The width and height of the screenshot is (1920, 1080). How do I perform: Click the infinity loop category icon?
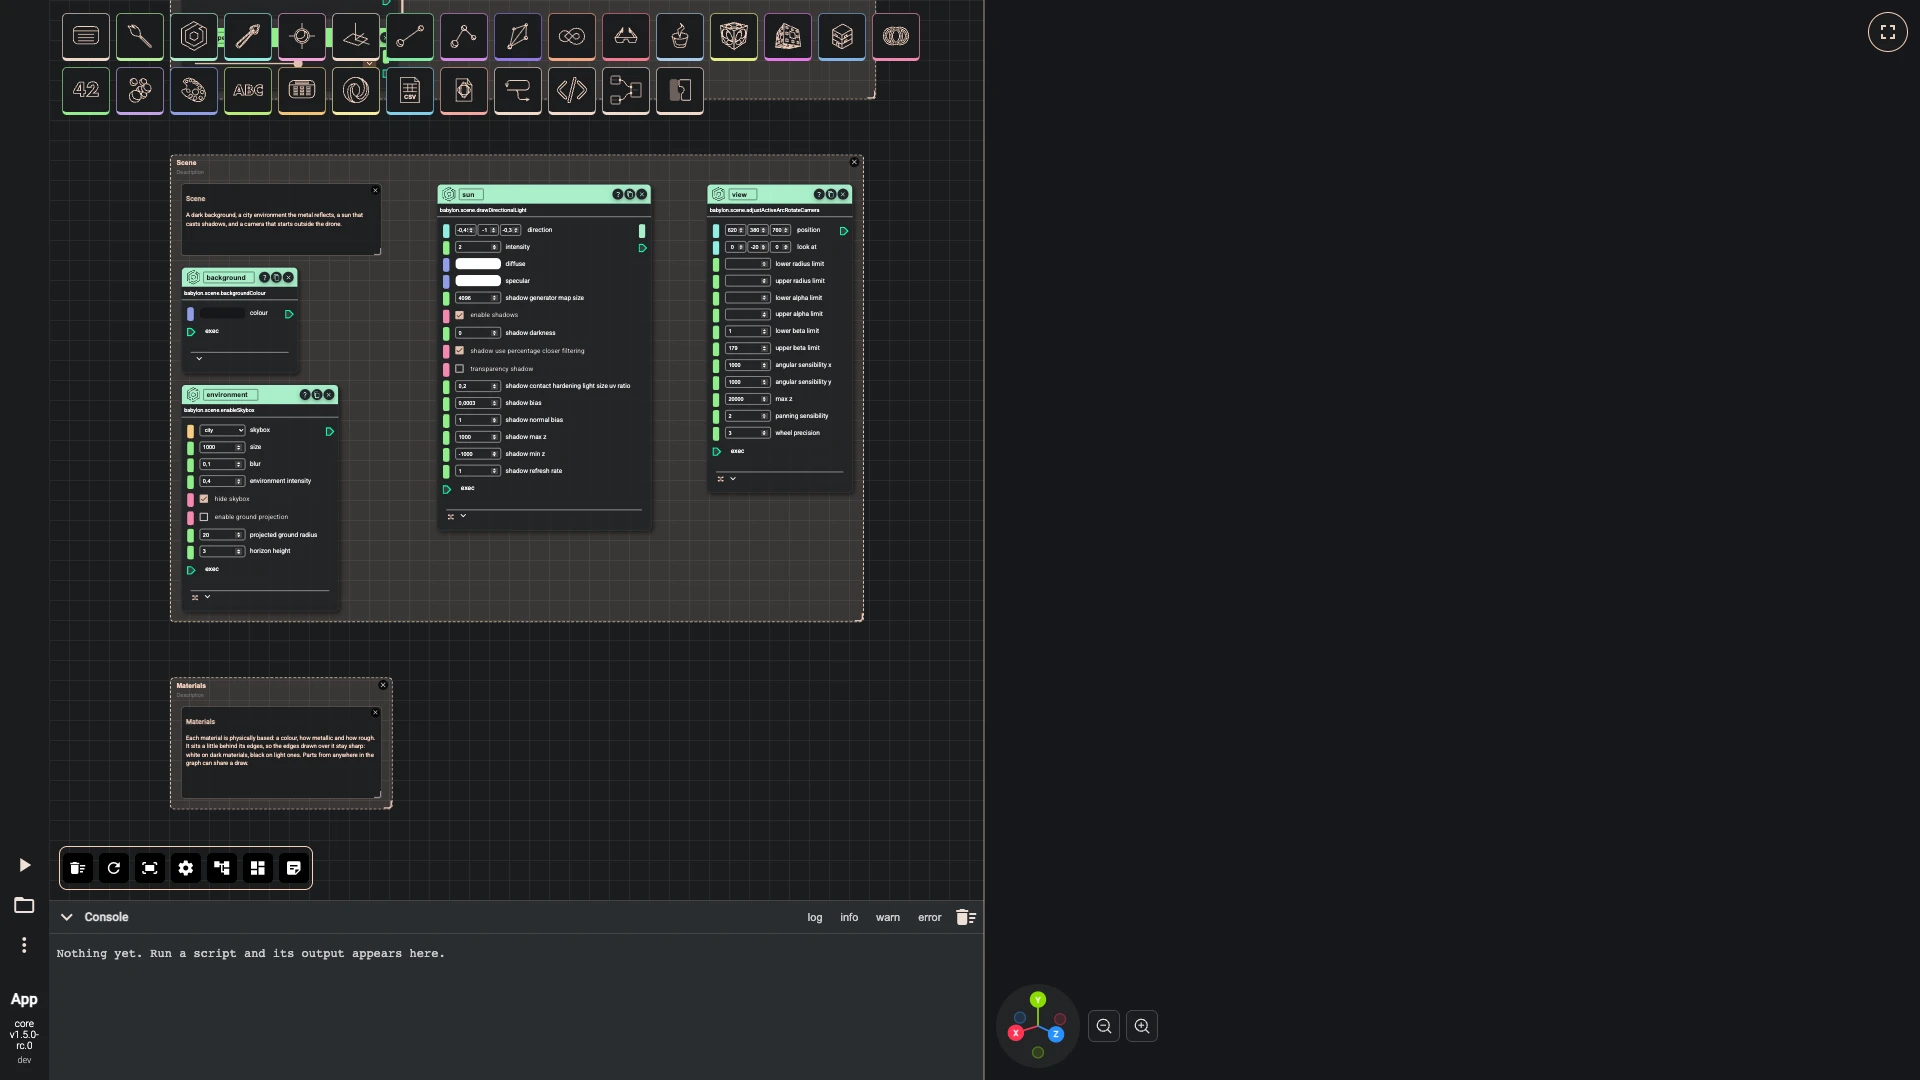point(572,37)
